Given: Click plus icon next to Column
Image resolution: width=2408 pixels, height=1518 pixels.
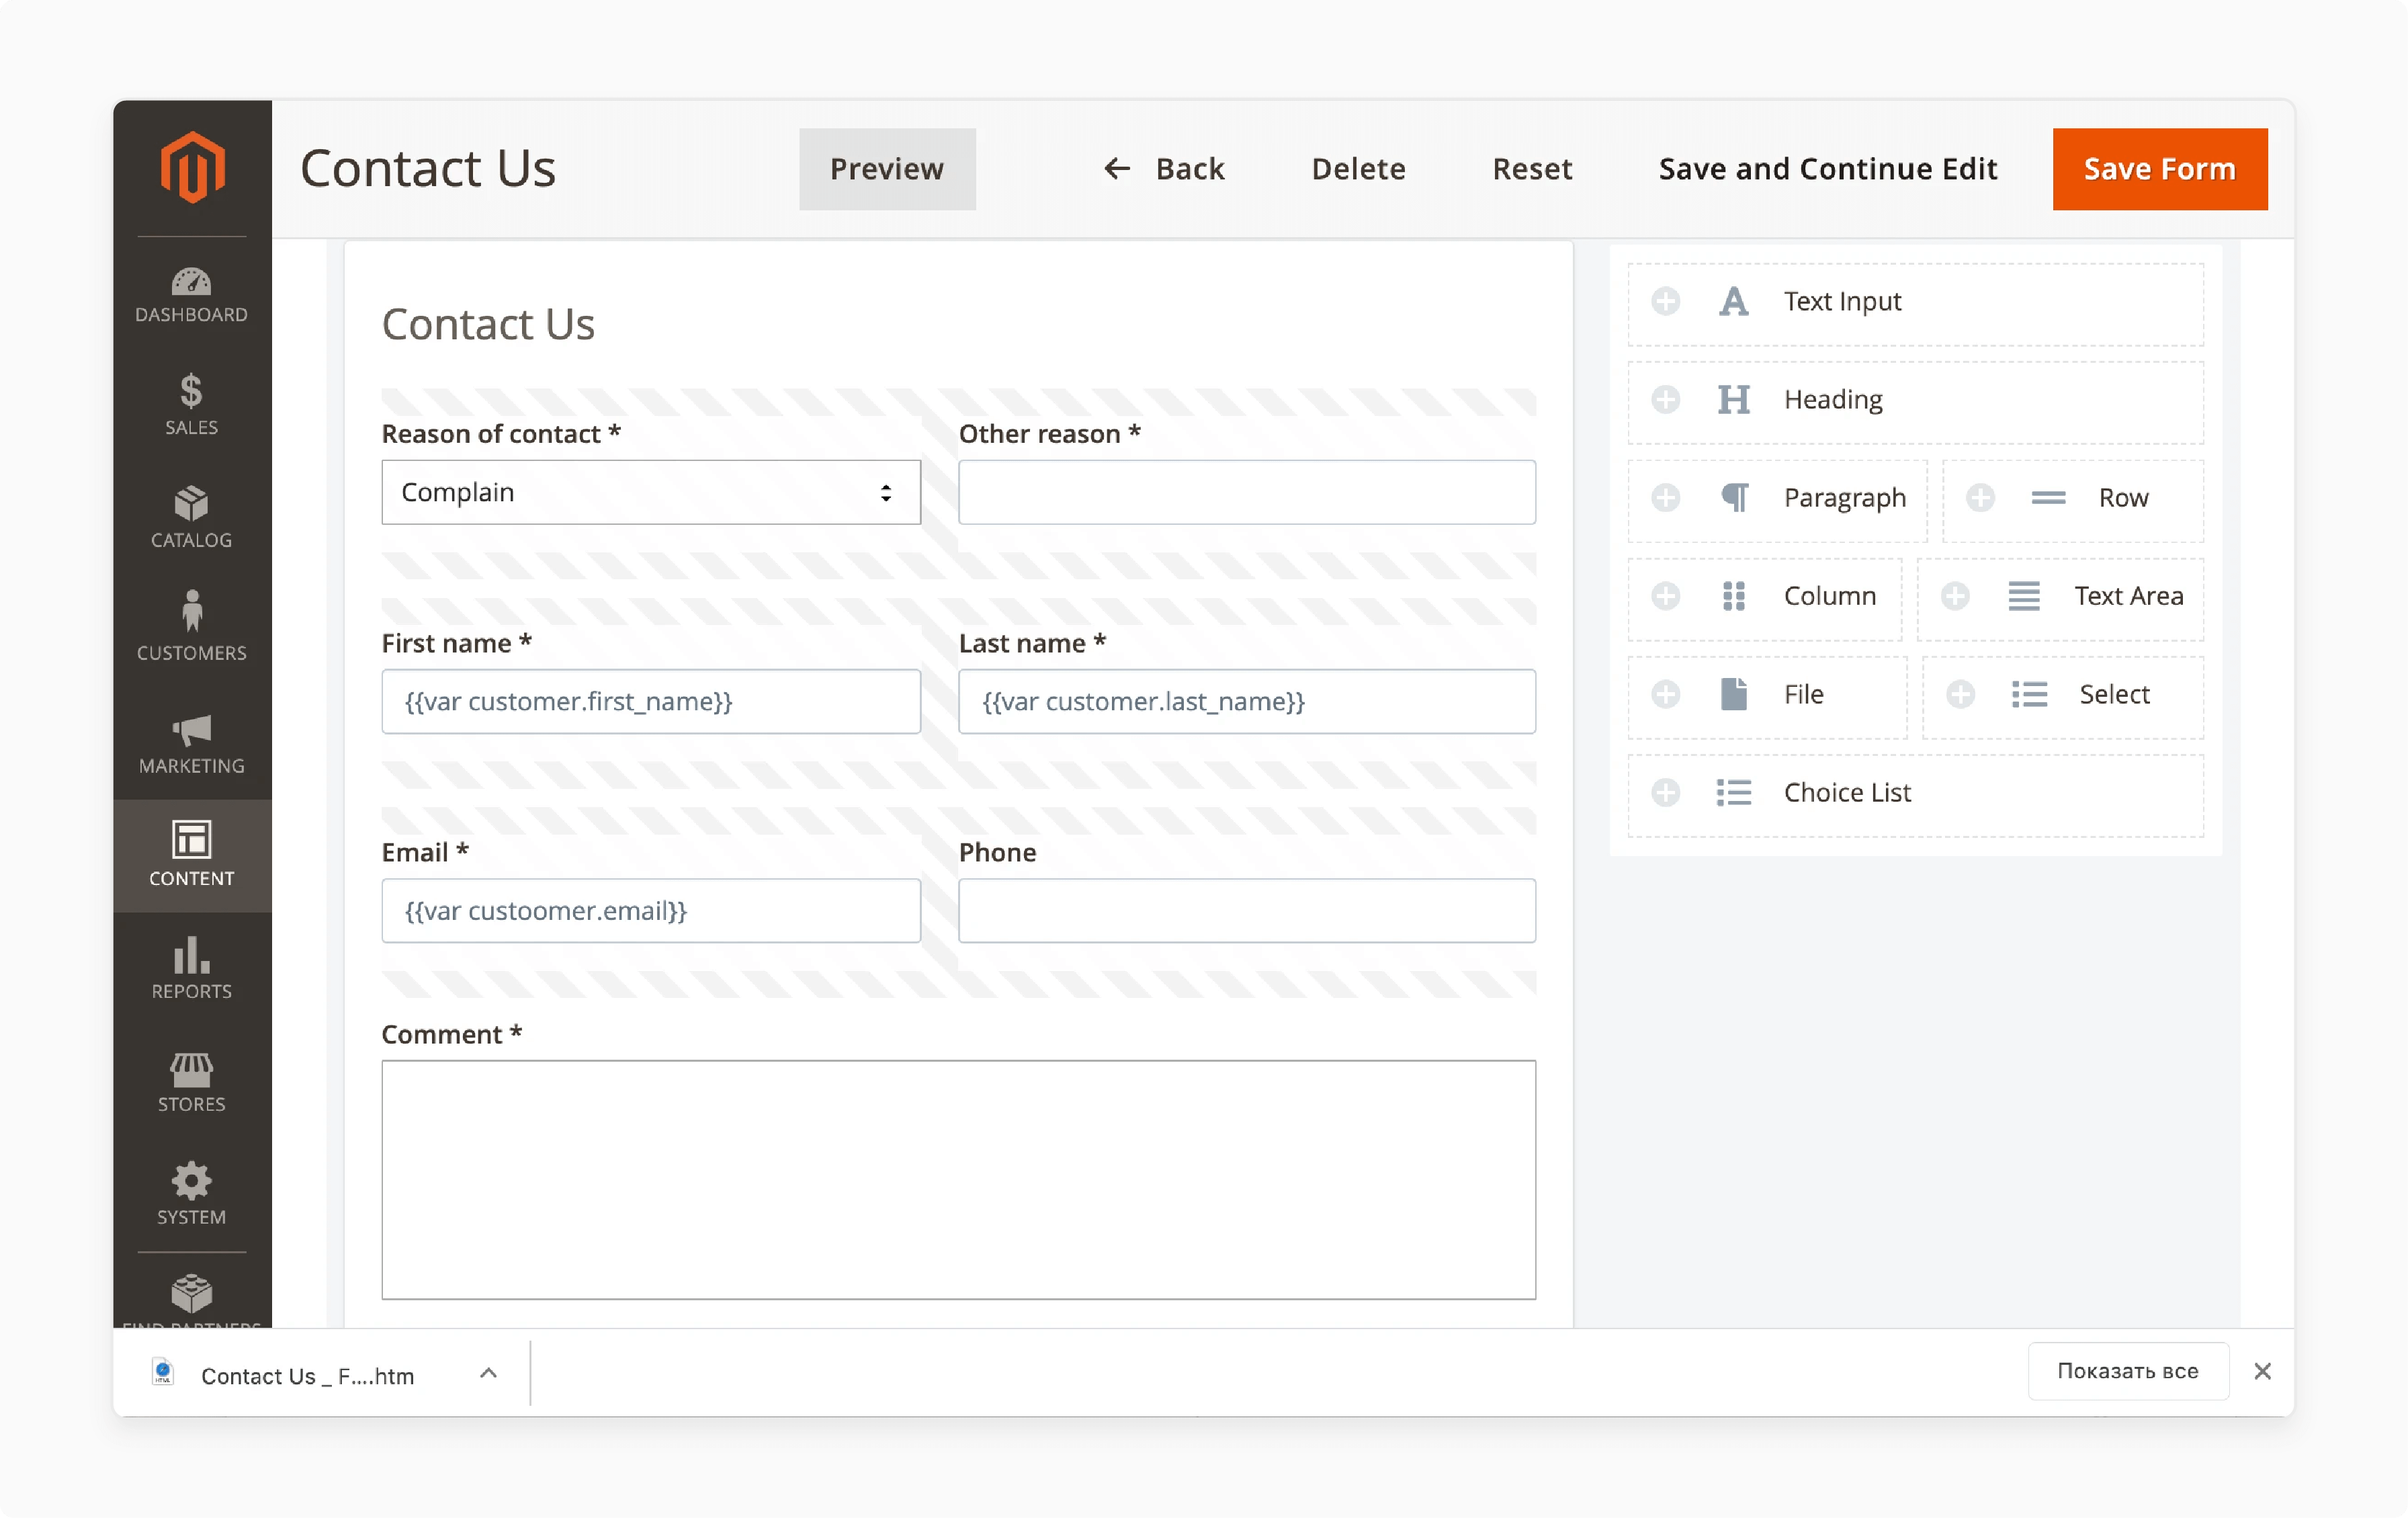Looking at the screenshot, I should (1665, 596).
